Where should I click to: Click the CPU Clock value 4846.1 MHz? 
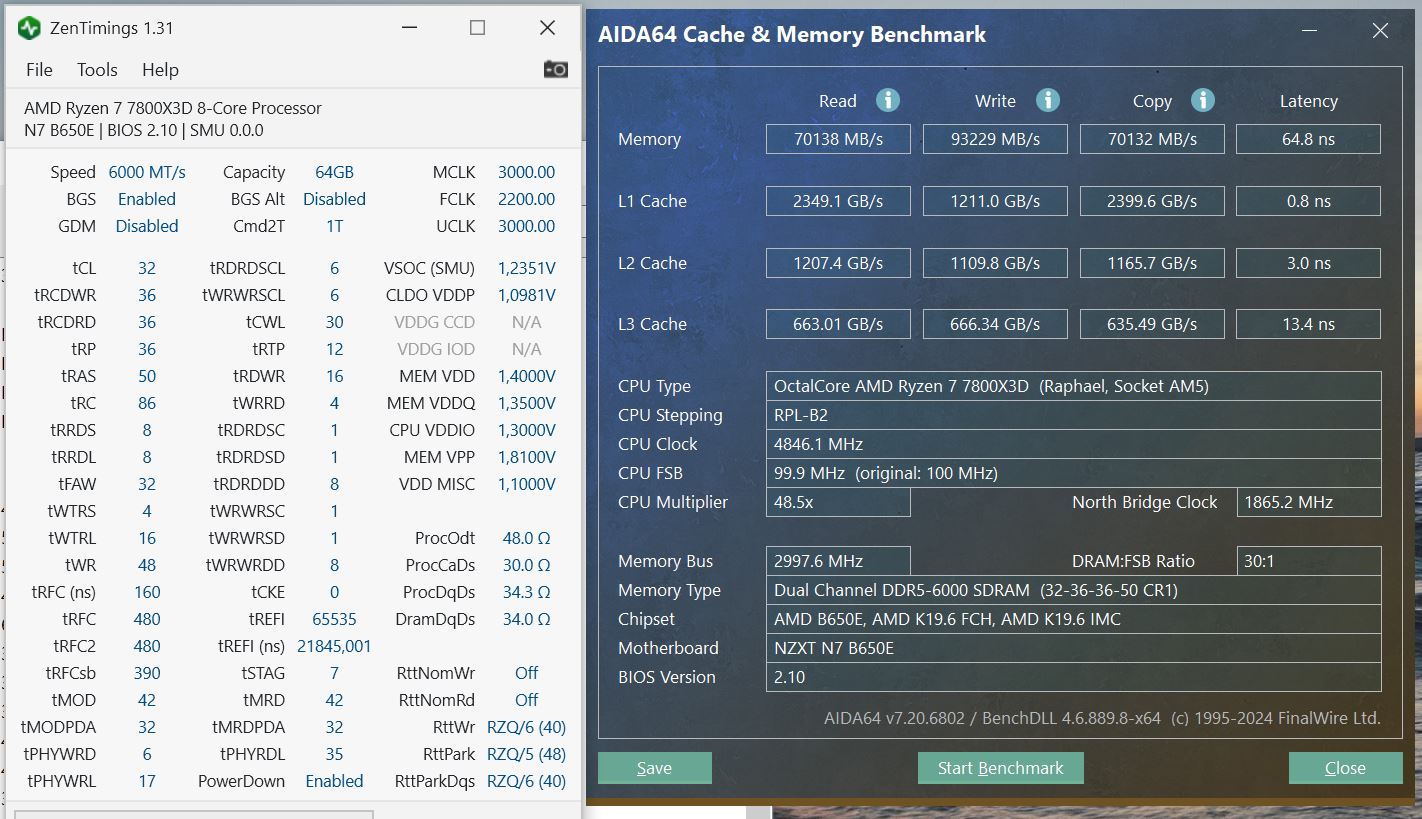coord(1073,444)
